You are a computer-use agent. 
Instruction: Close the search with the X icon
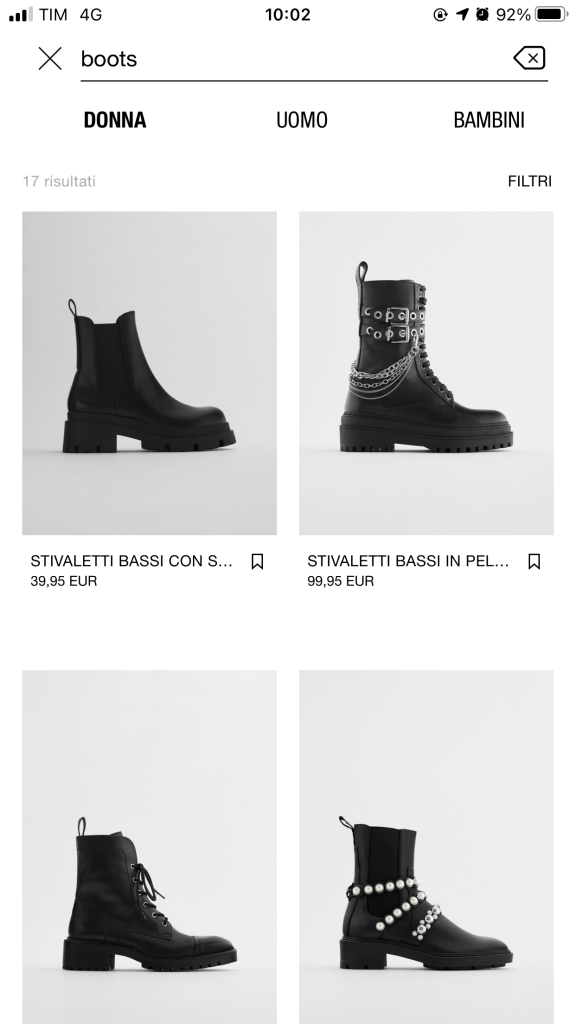pyautogui.click(x=50, y=59)
